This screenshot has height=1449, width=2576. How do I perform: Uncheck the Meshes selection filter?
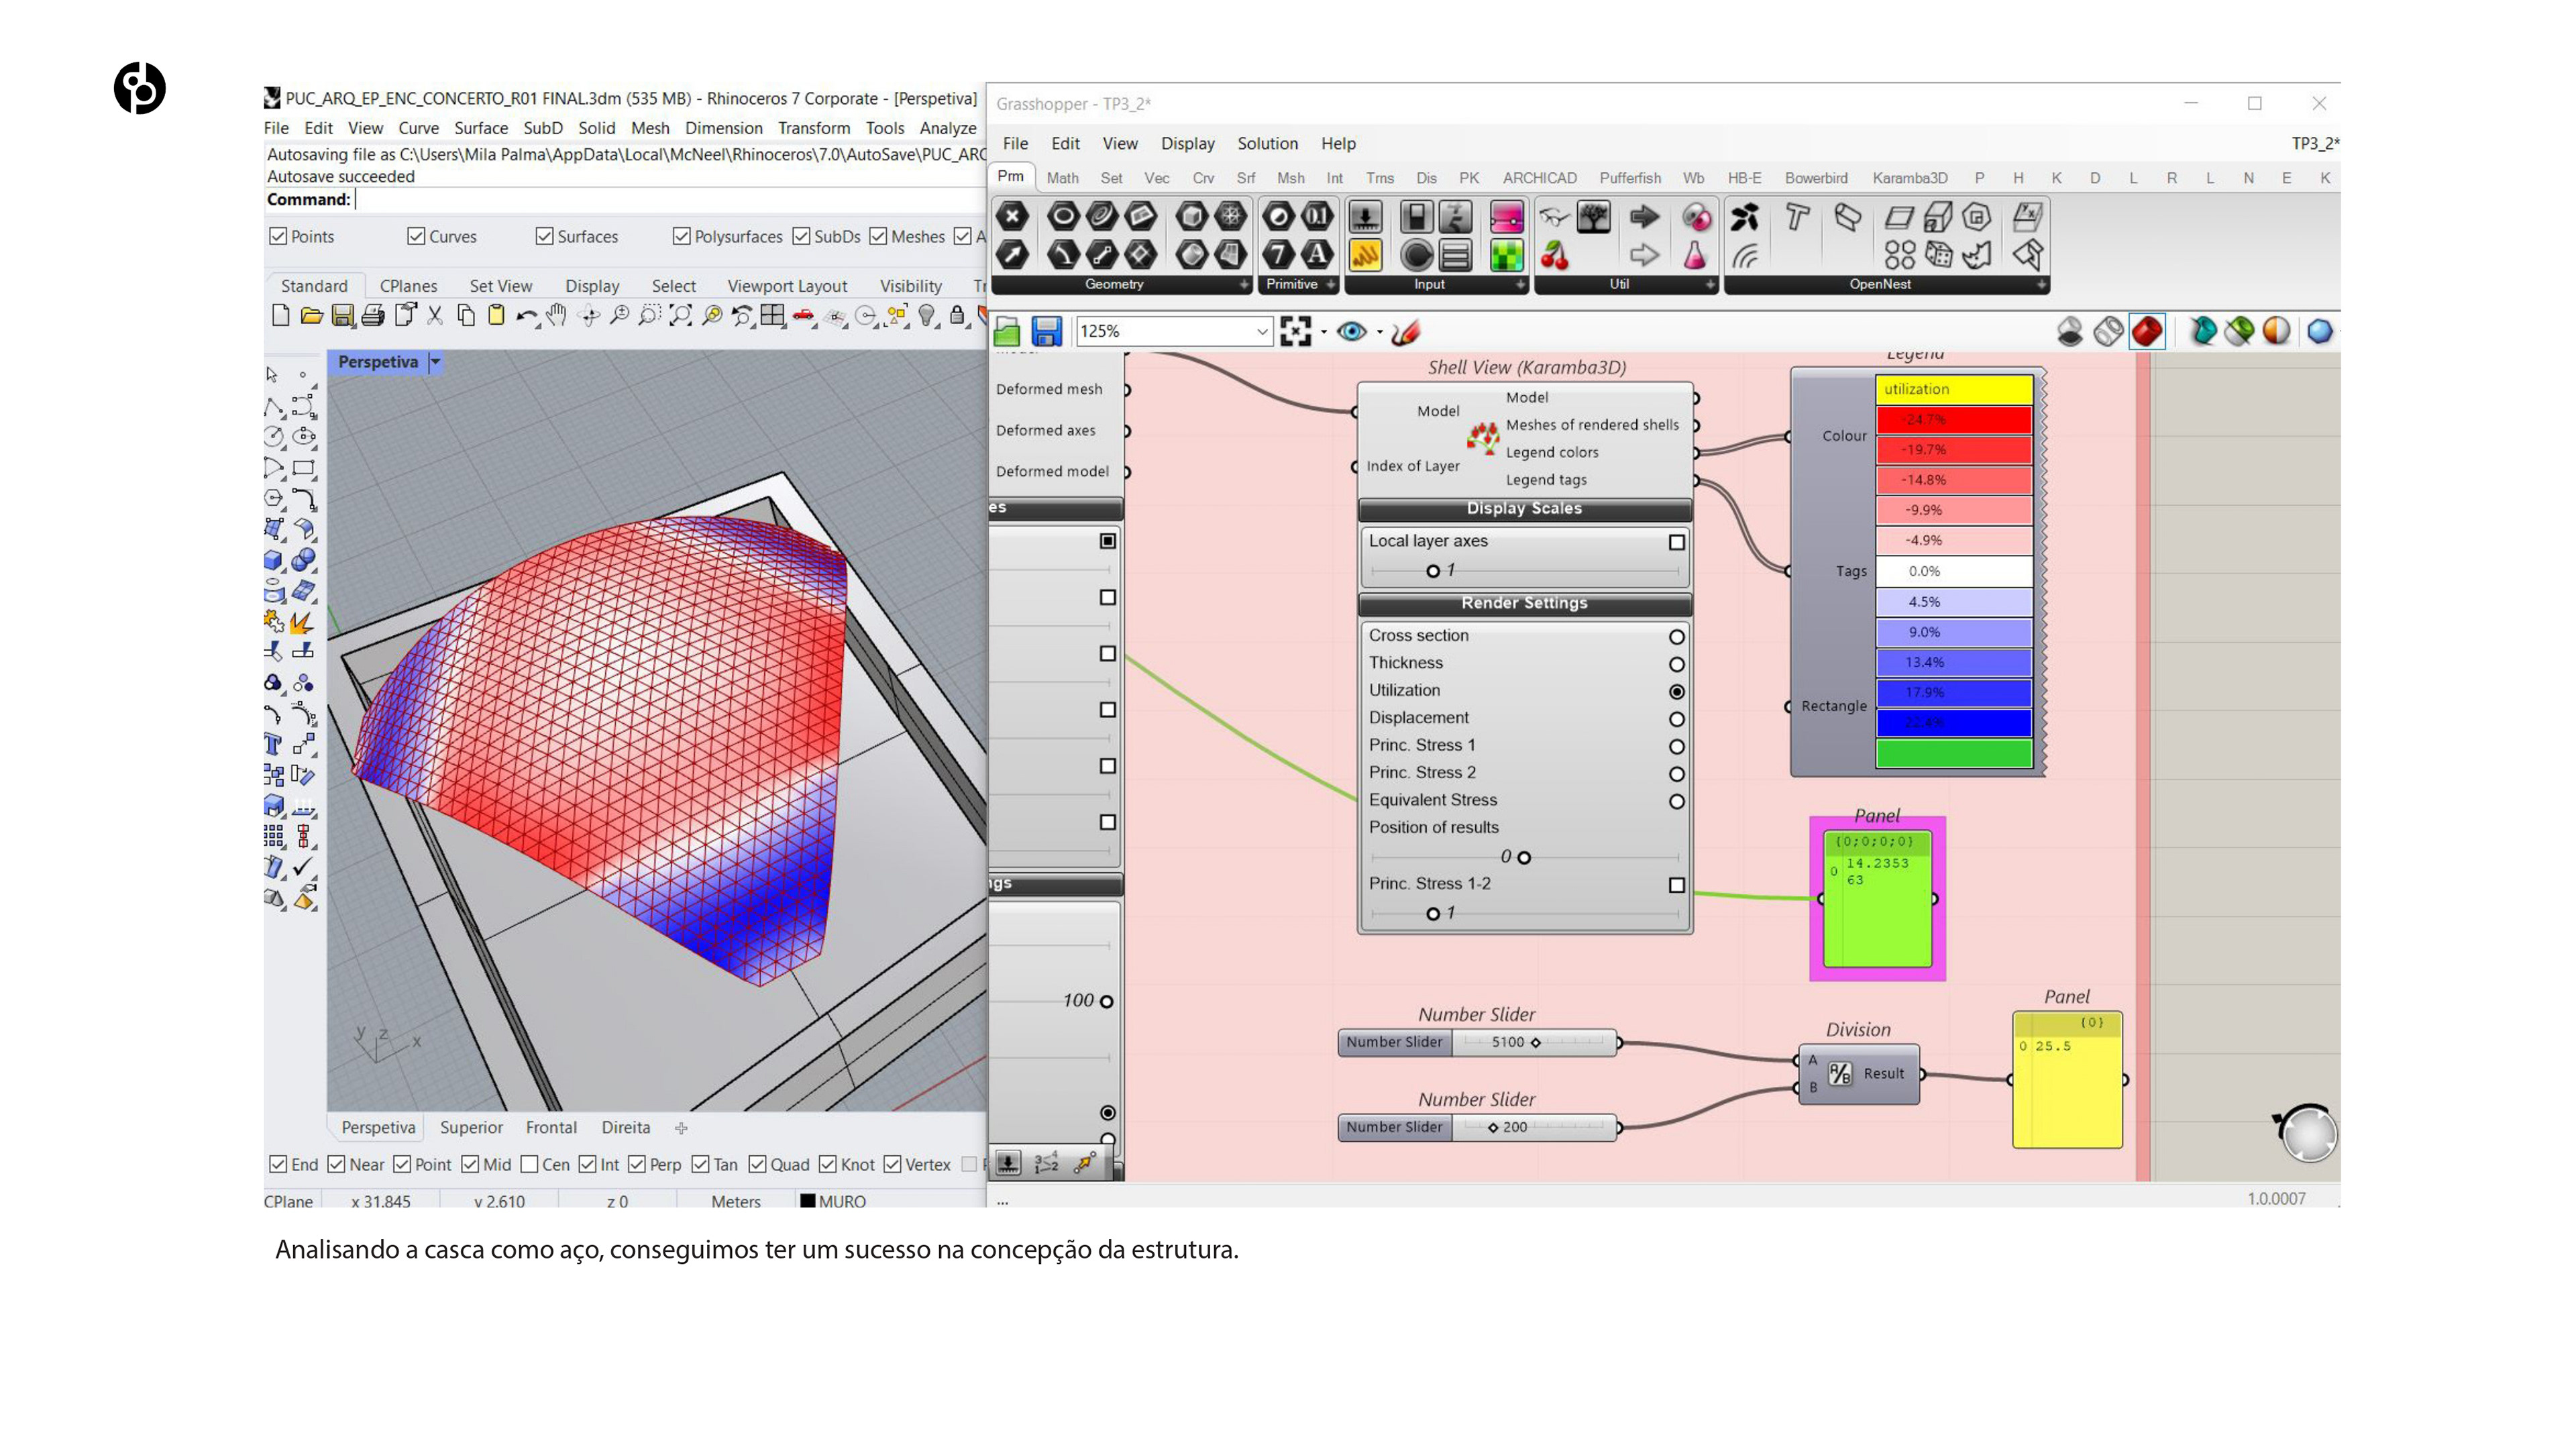click(878, 236)
